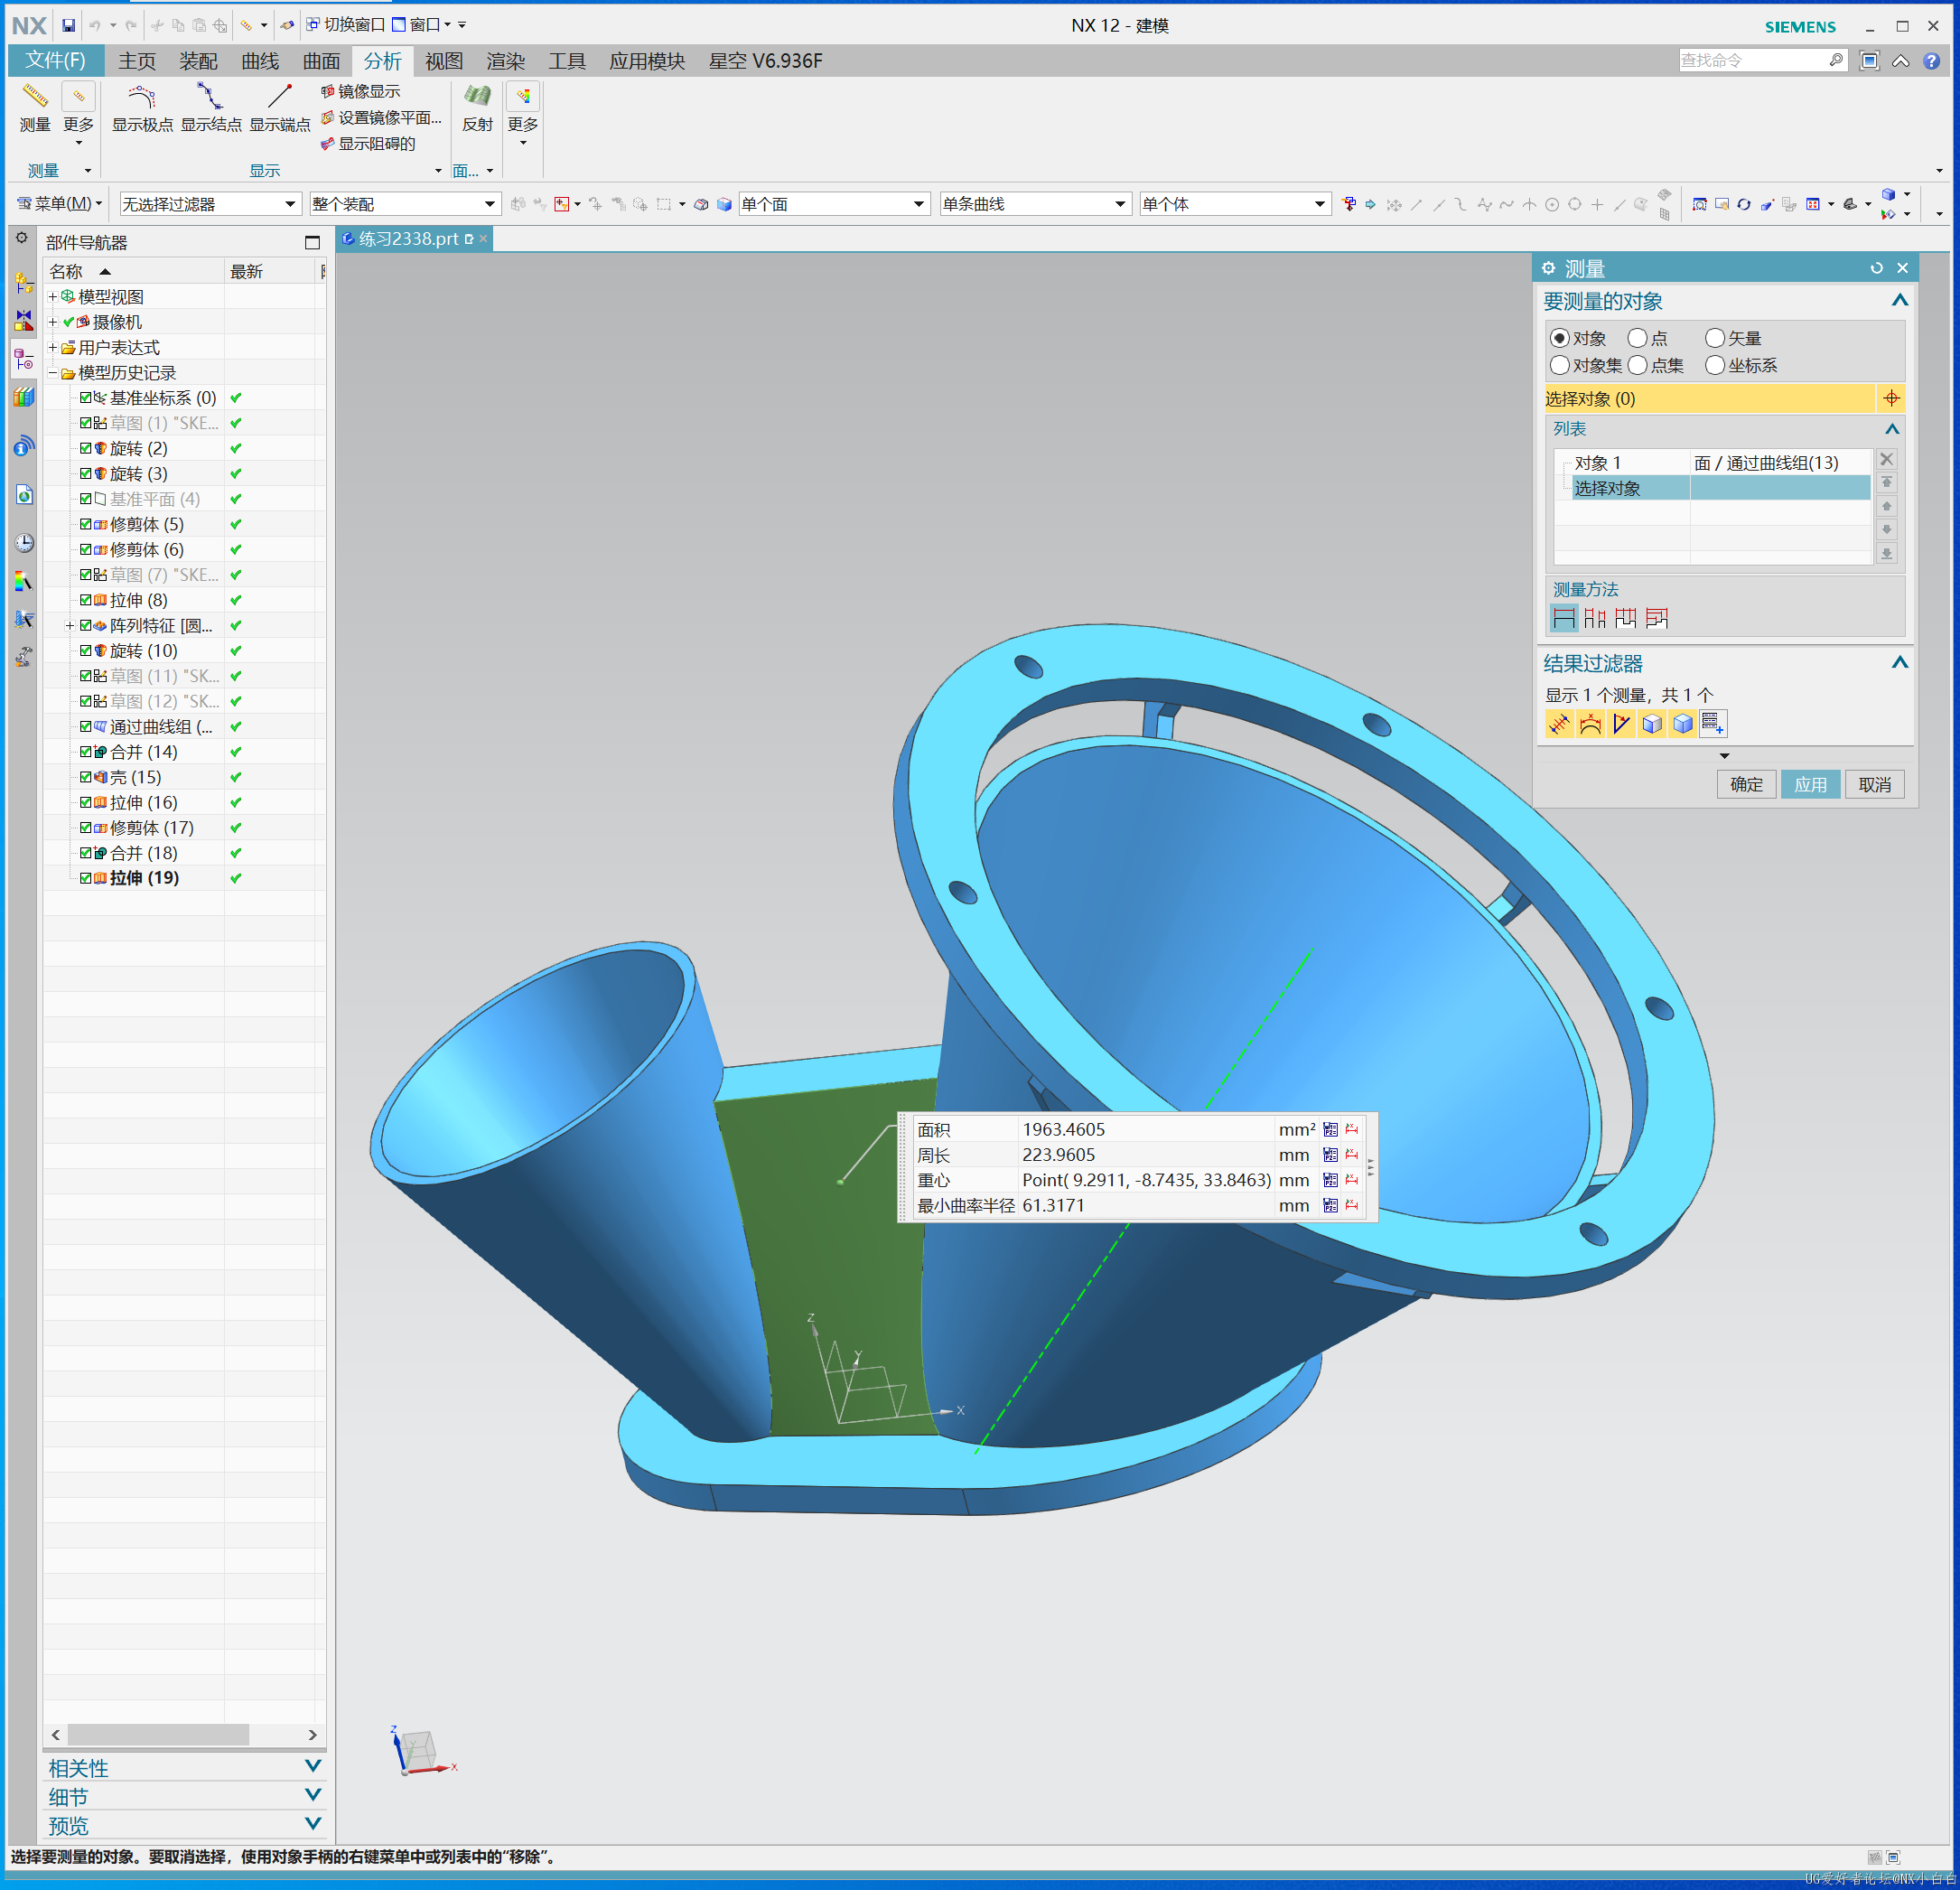This screenshot has height=1890, width=1960.
Task: Open the 整个装配 scope dropdown
Action: (404, 204)
